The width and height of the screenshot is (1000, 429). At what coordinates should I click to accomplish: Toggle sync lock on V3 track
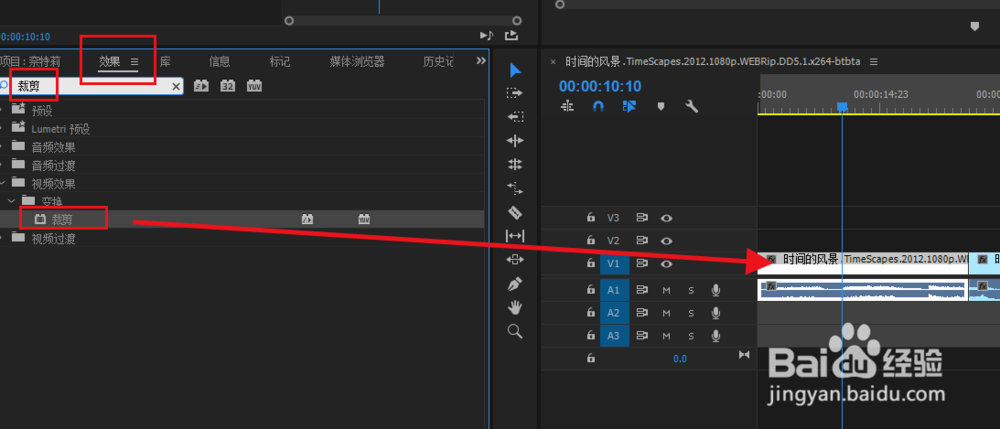pos(642,217)
